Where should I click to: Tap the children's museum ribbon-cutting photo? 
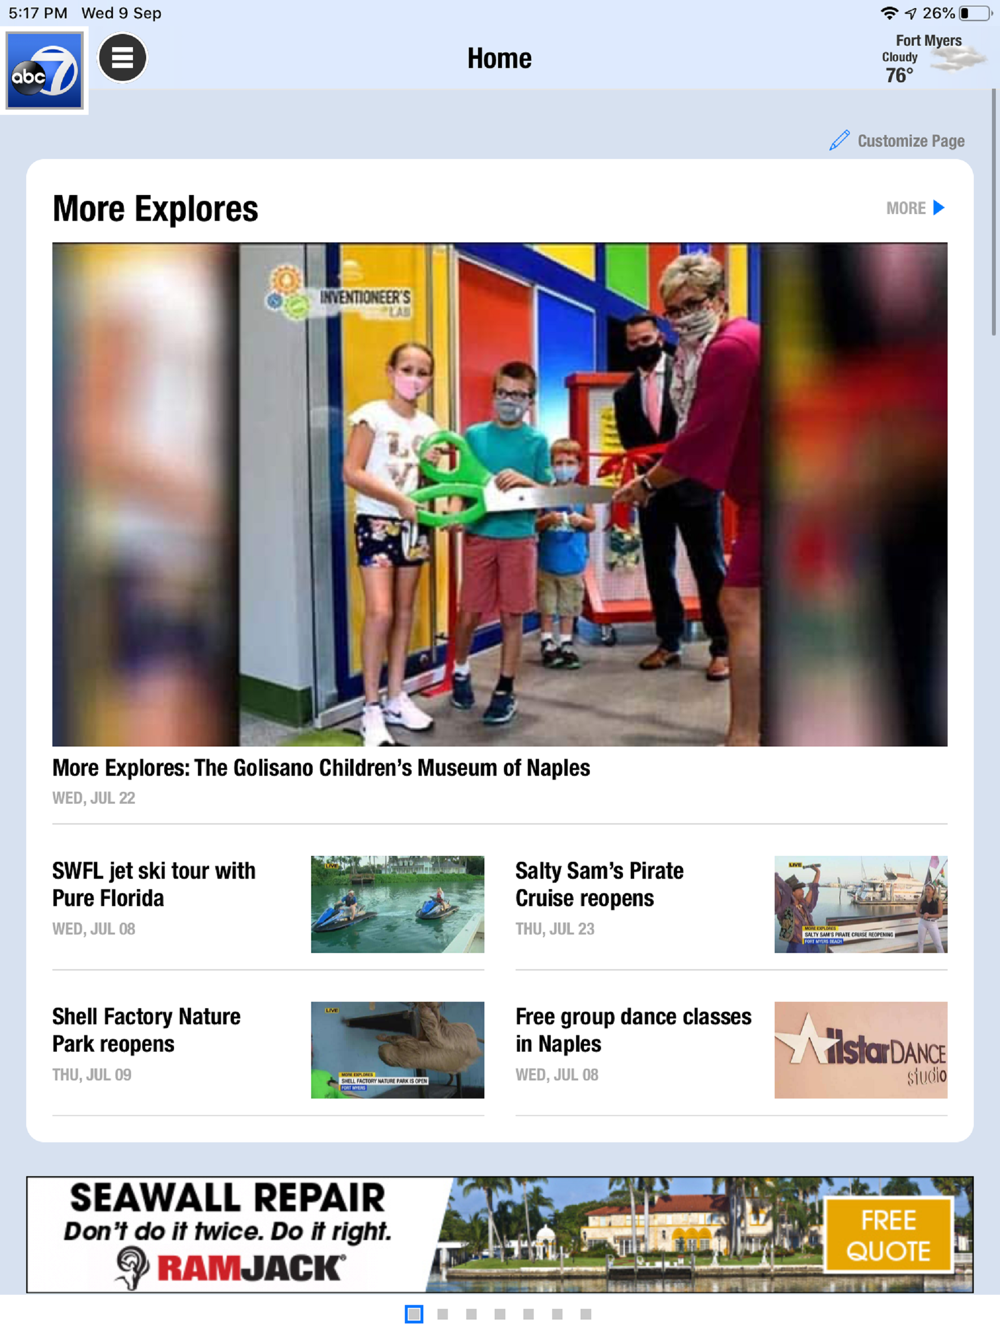pyautogui.click(x=500, y=494)
